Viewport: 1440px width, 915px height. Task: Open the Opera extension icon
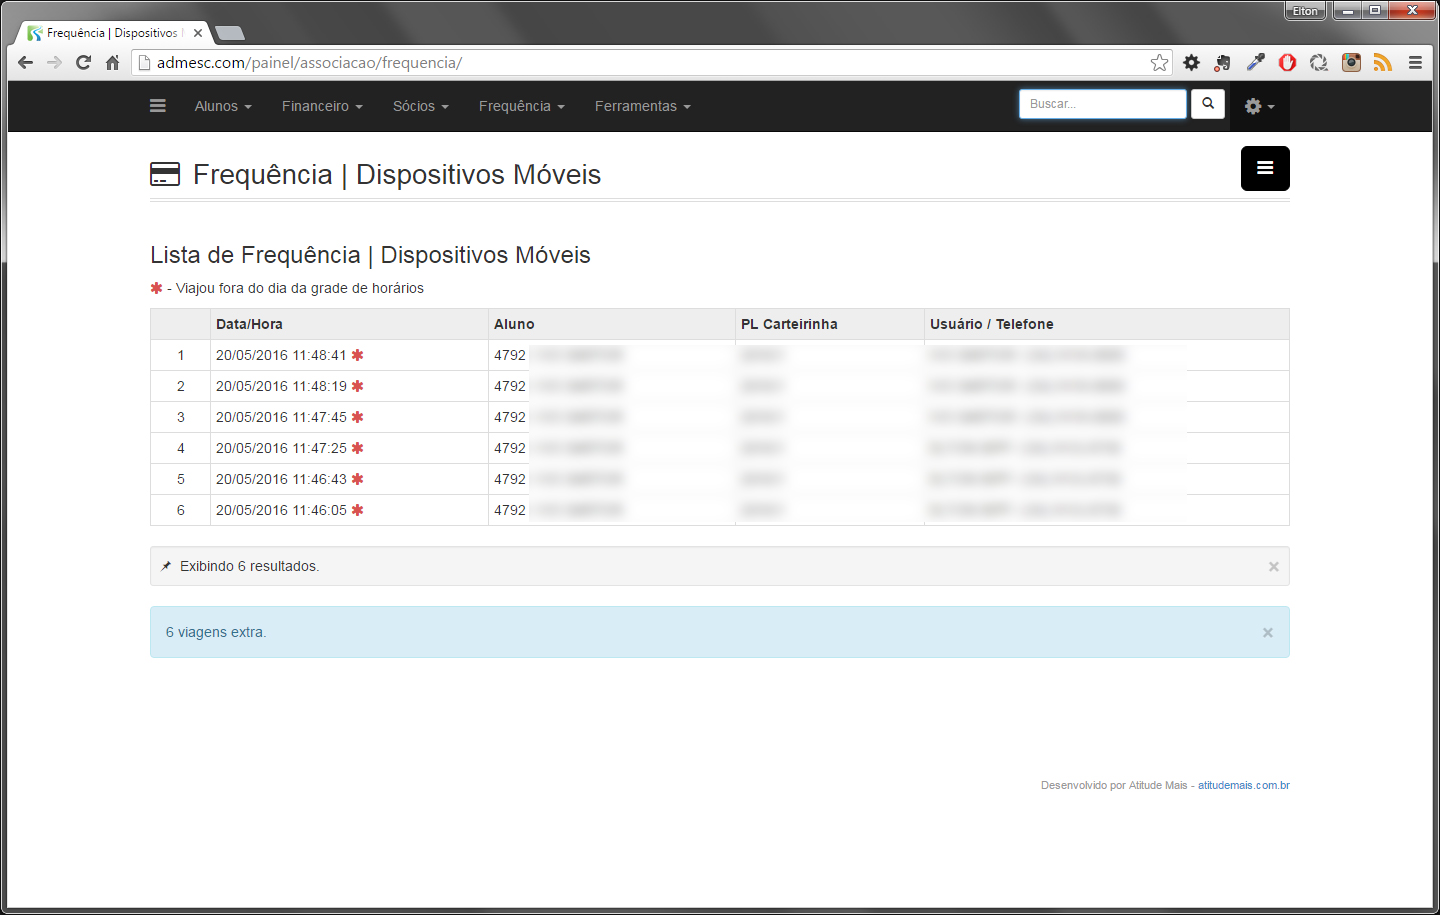click(1287, 63)
